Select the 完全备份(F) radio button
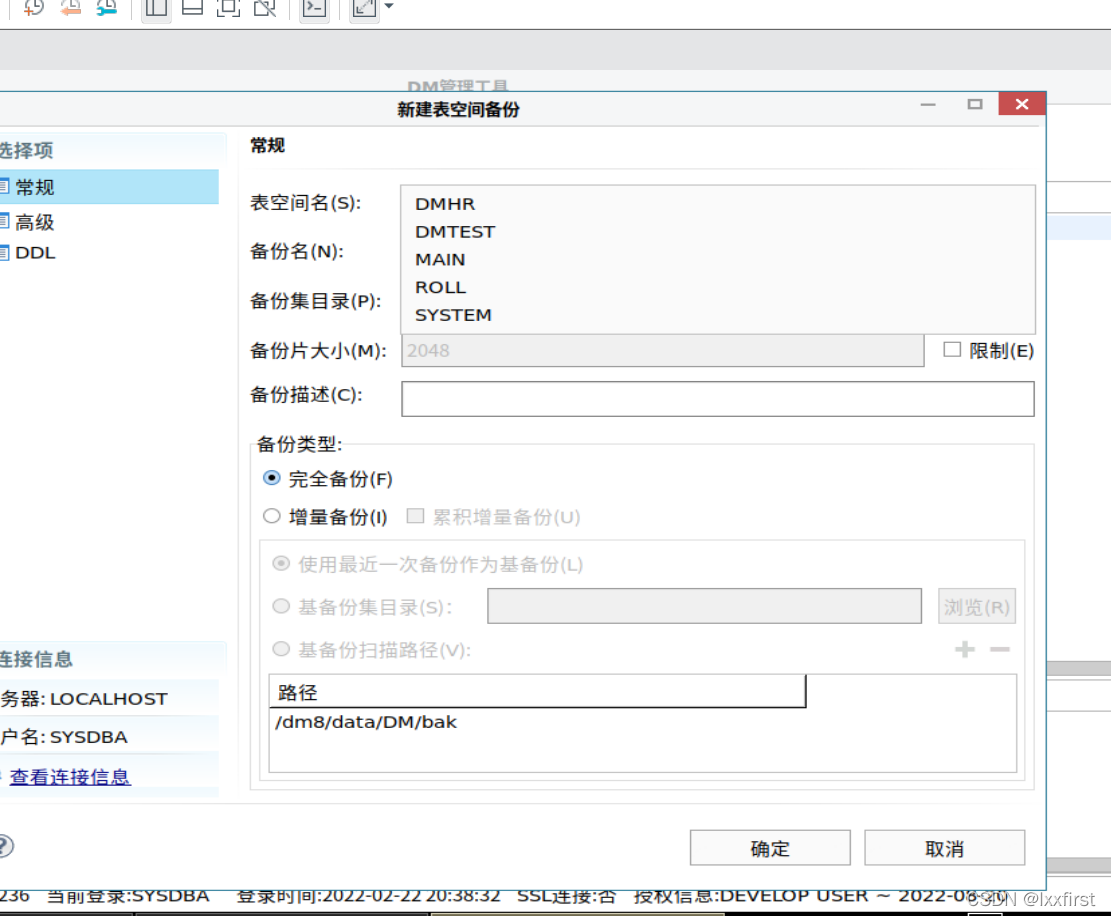 click(271, 478)
